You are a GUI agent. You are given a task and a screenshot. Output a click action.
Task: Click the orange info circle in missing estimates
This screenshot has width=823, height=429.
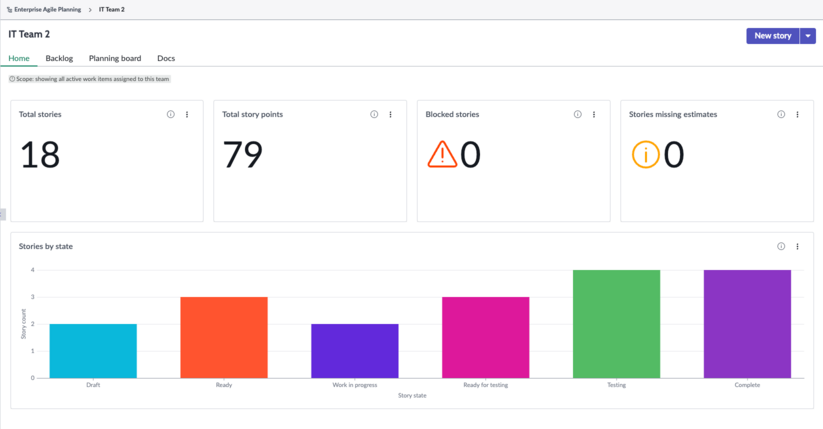[x=646, y=154]
